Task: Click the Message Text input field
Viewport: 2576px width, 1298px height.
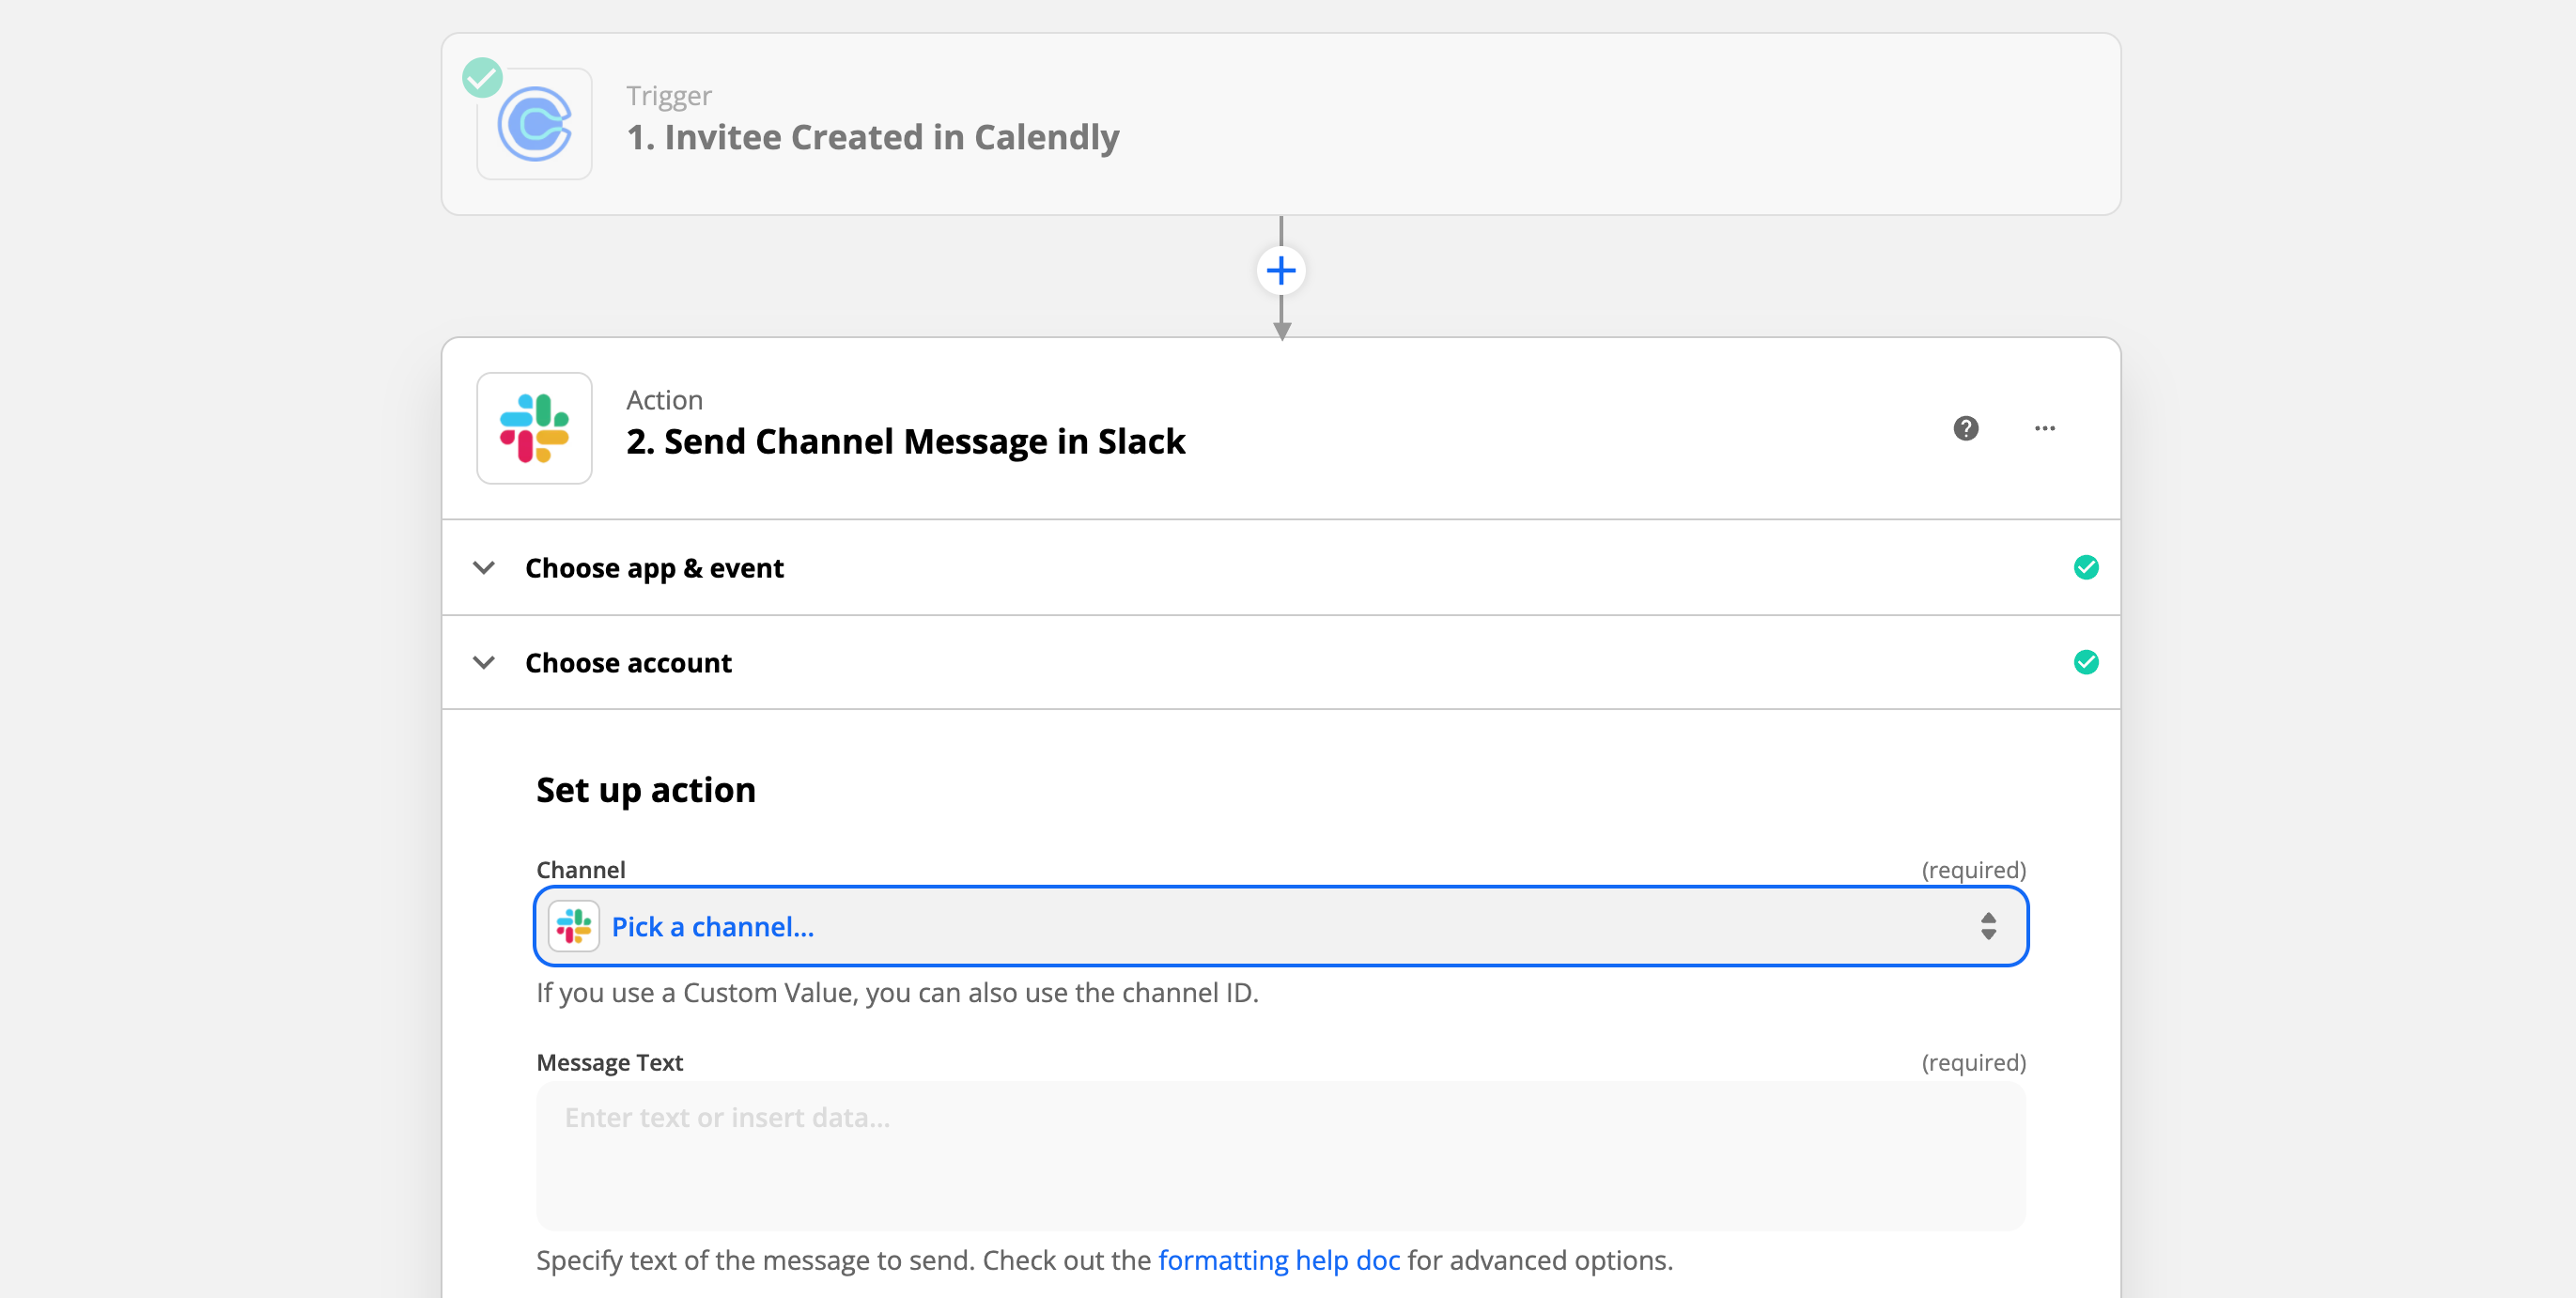Action: (1280, 1155)
